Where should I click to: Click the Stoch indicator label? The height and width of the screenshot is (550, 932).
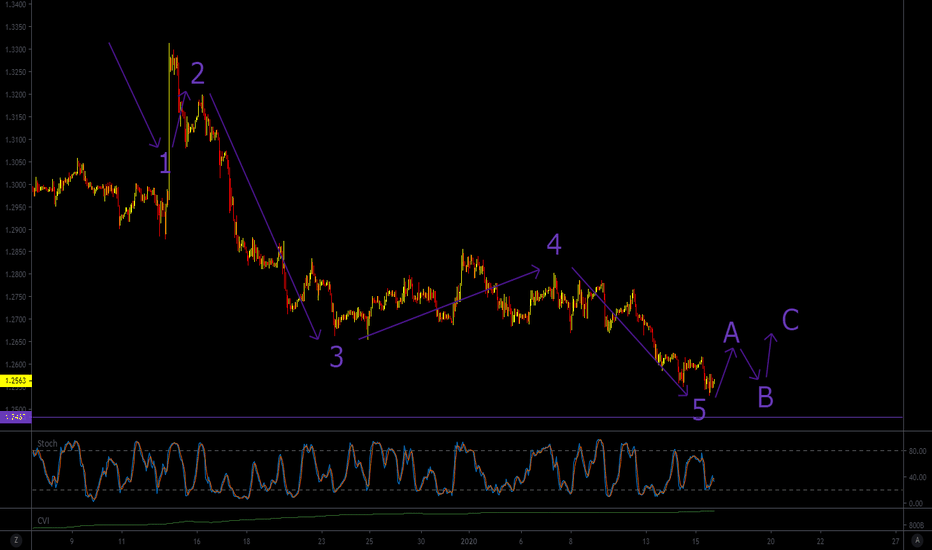click(x=47, y=443)
